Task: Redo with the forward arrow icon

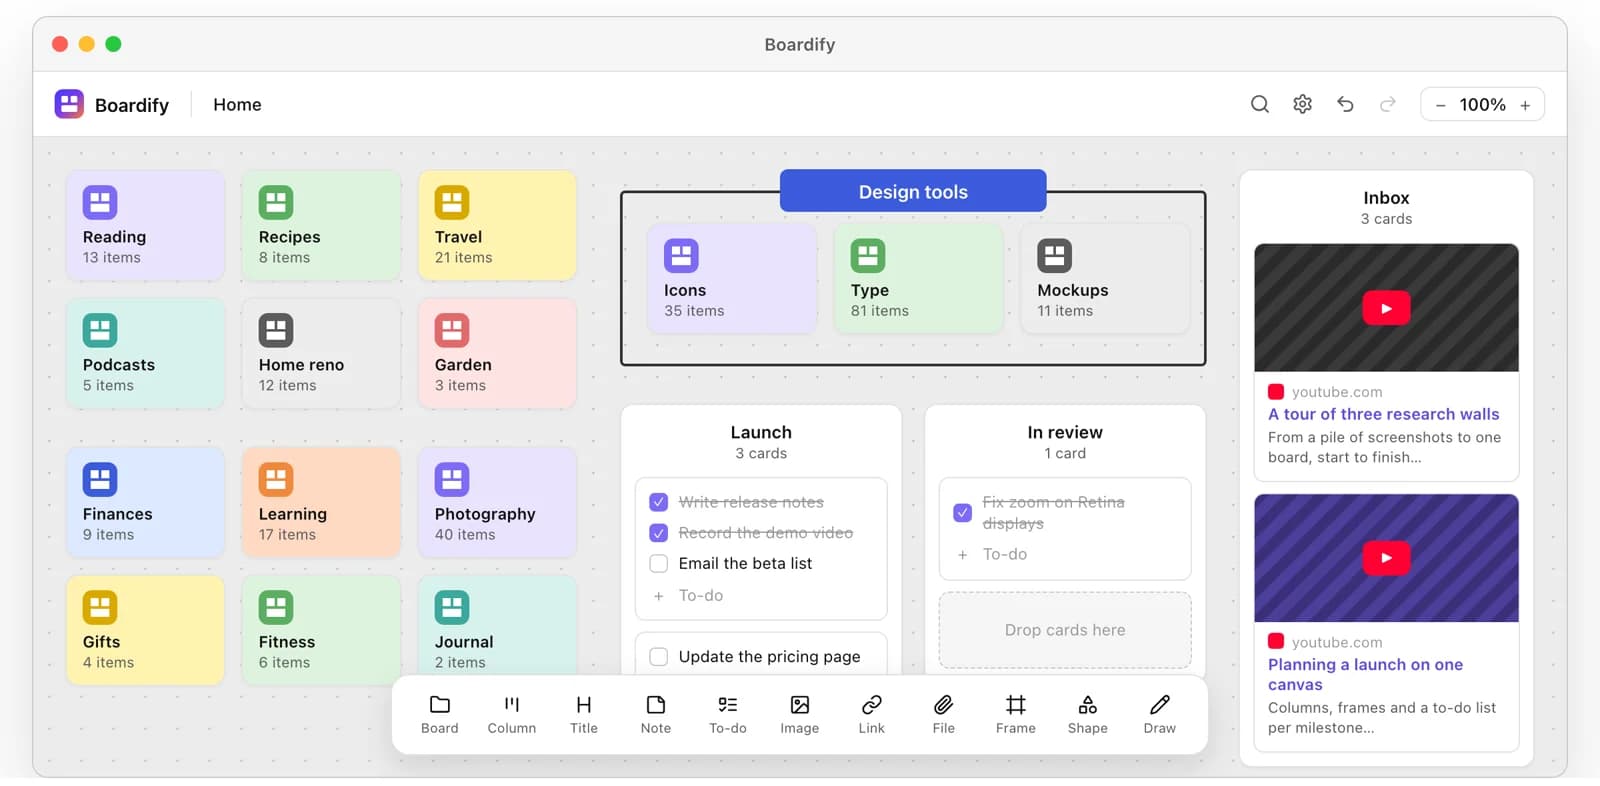Action: 1387,104
